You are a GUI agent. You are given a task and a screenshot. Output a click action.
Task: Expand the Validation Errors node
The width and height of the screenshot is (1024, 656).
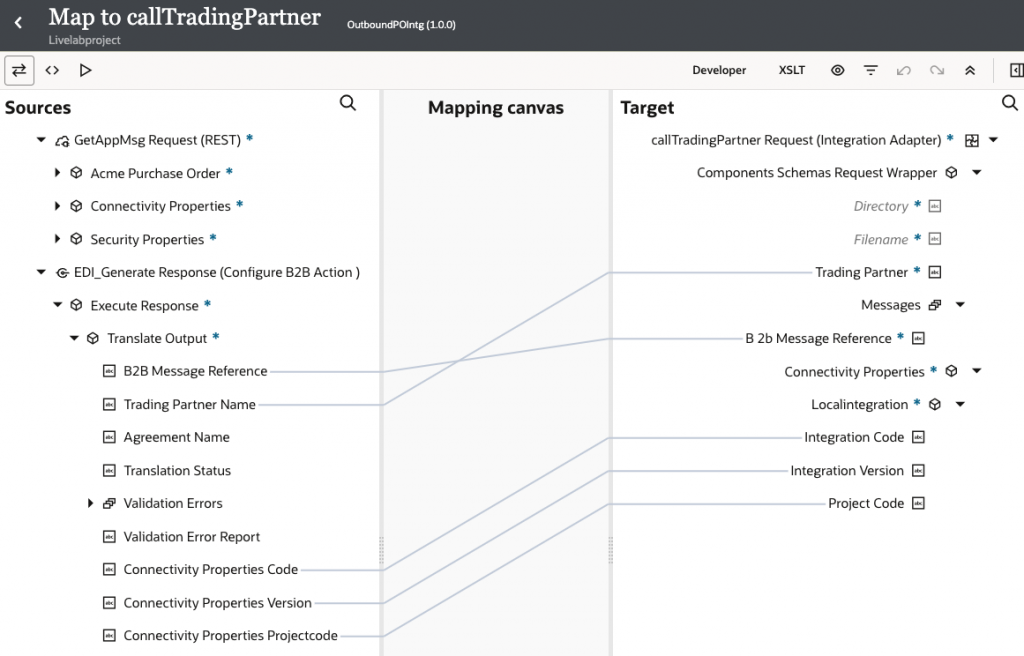coord(91,503)
